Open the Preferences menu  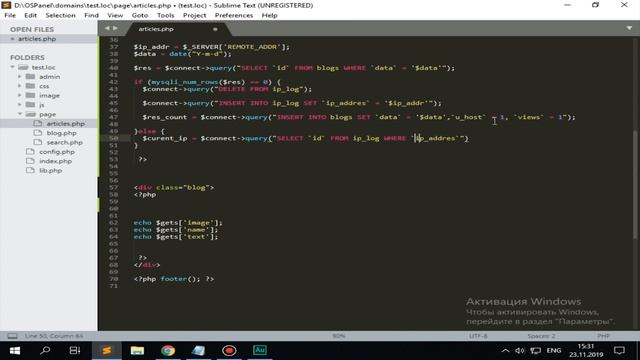[234, 15]
